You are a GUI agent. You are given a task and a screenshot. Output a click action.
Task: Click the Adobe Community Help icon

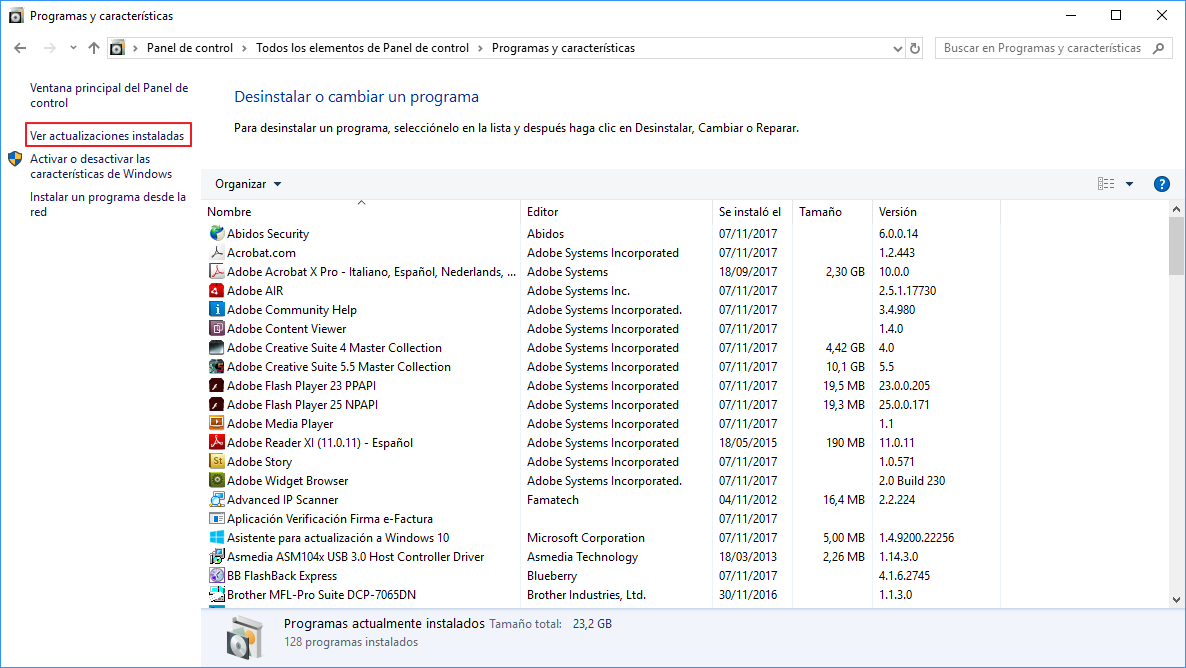point(216,309)
